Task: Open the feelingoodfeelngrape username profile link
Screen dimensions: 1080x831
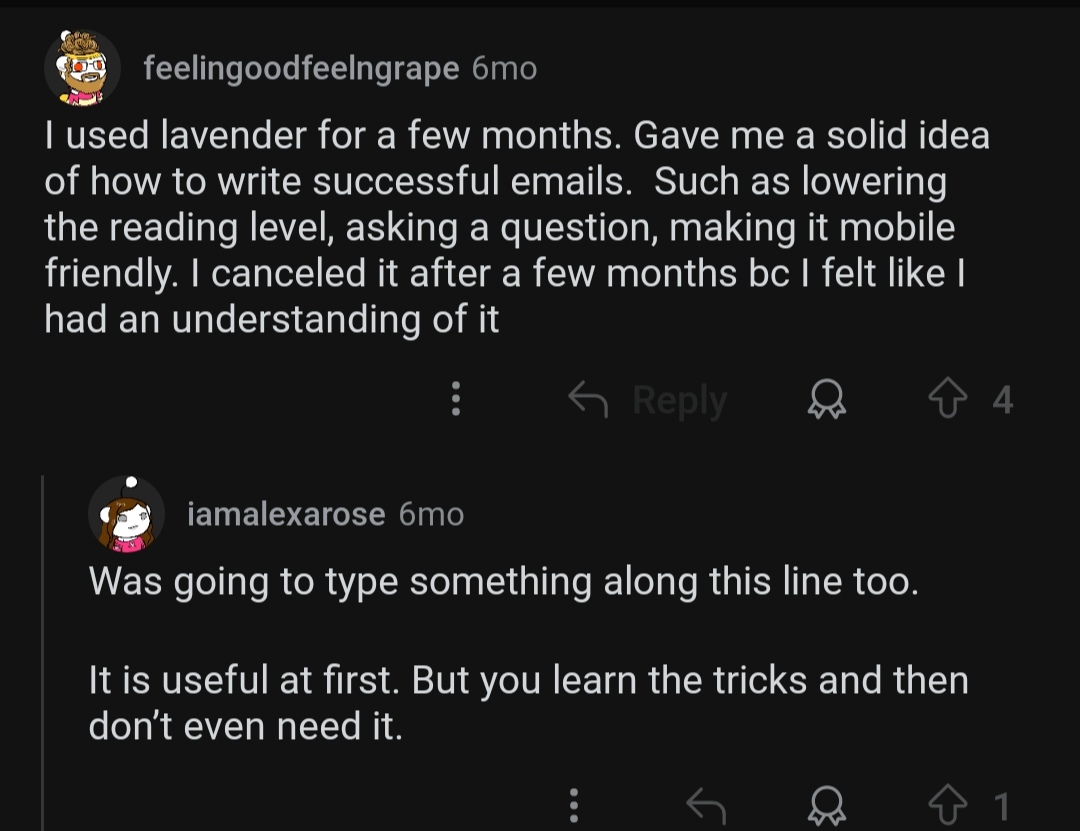Action: tap(301, 69)
